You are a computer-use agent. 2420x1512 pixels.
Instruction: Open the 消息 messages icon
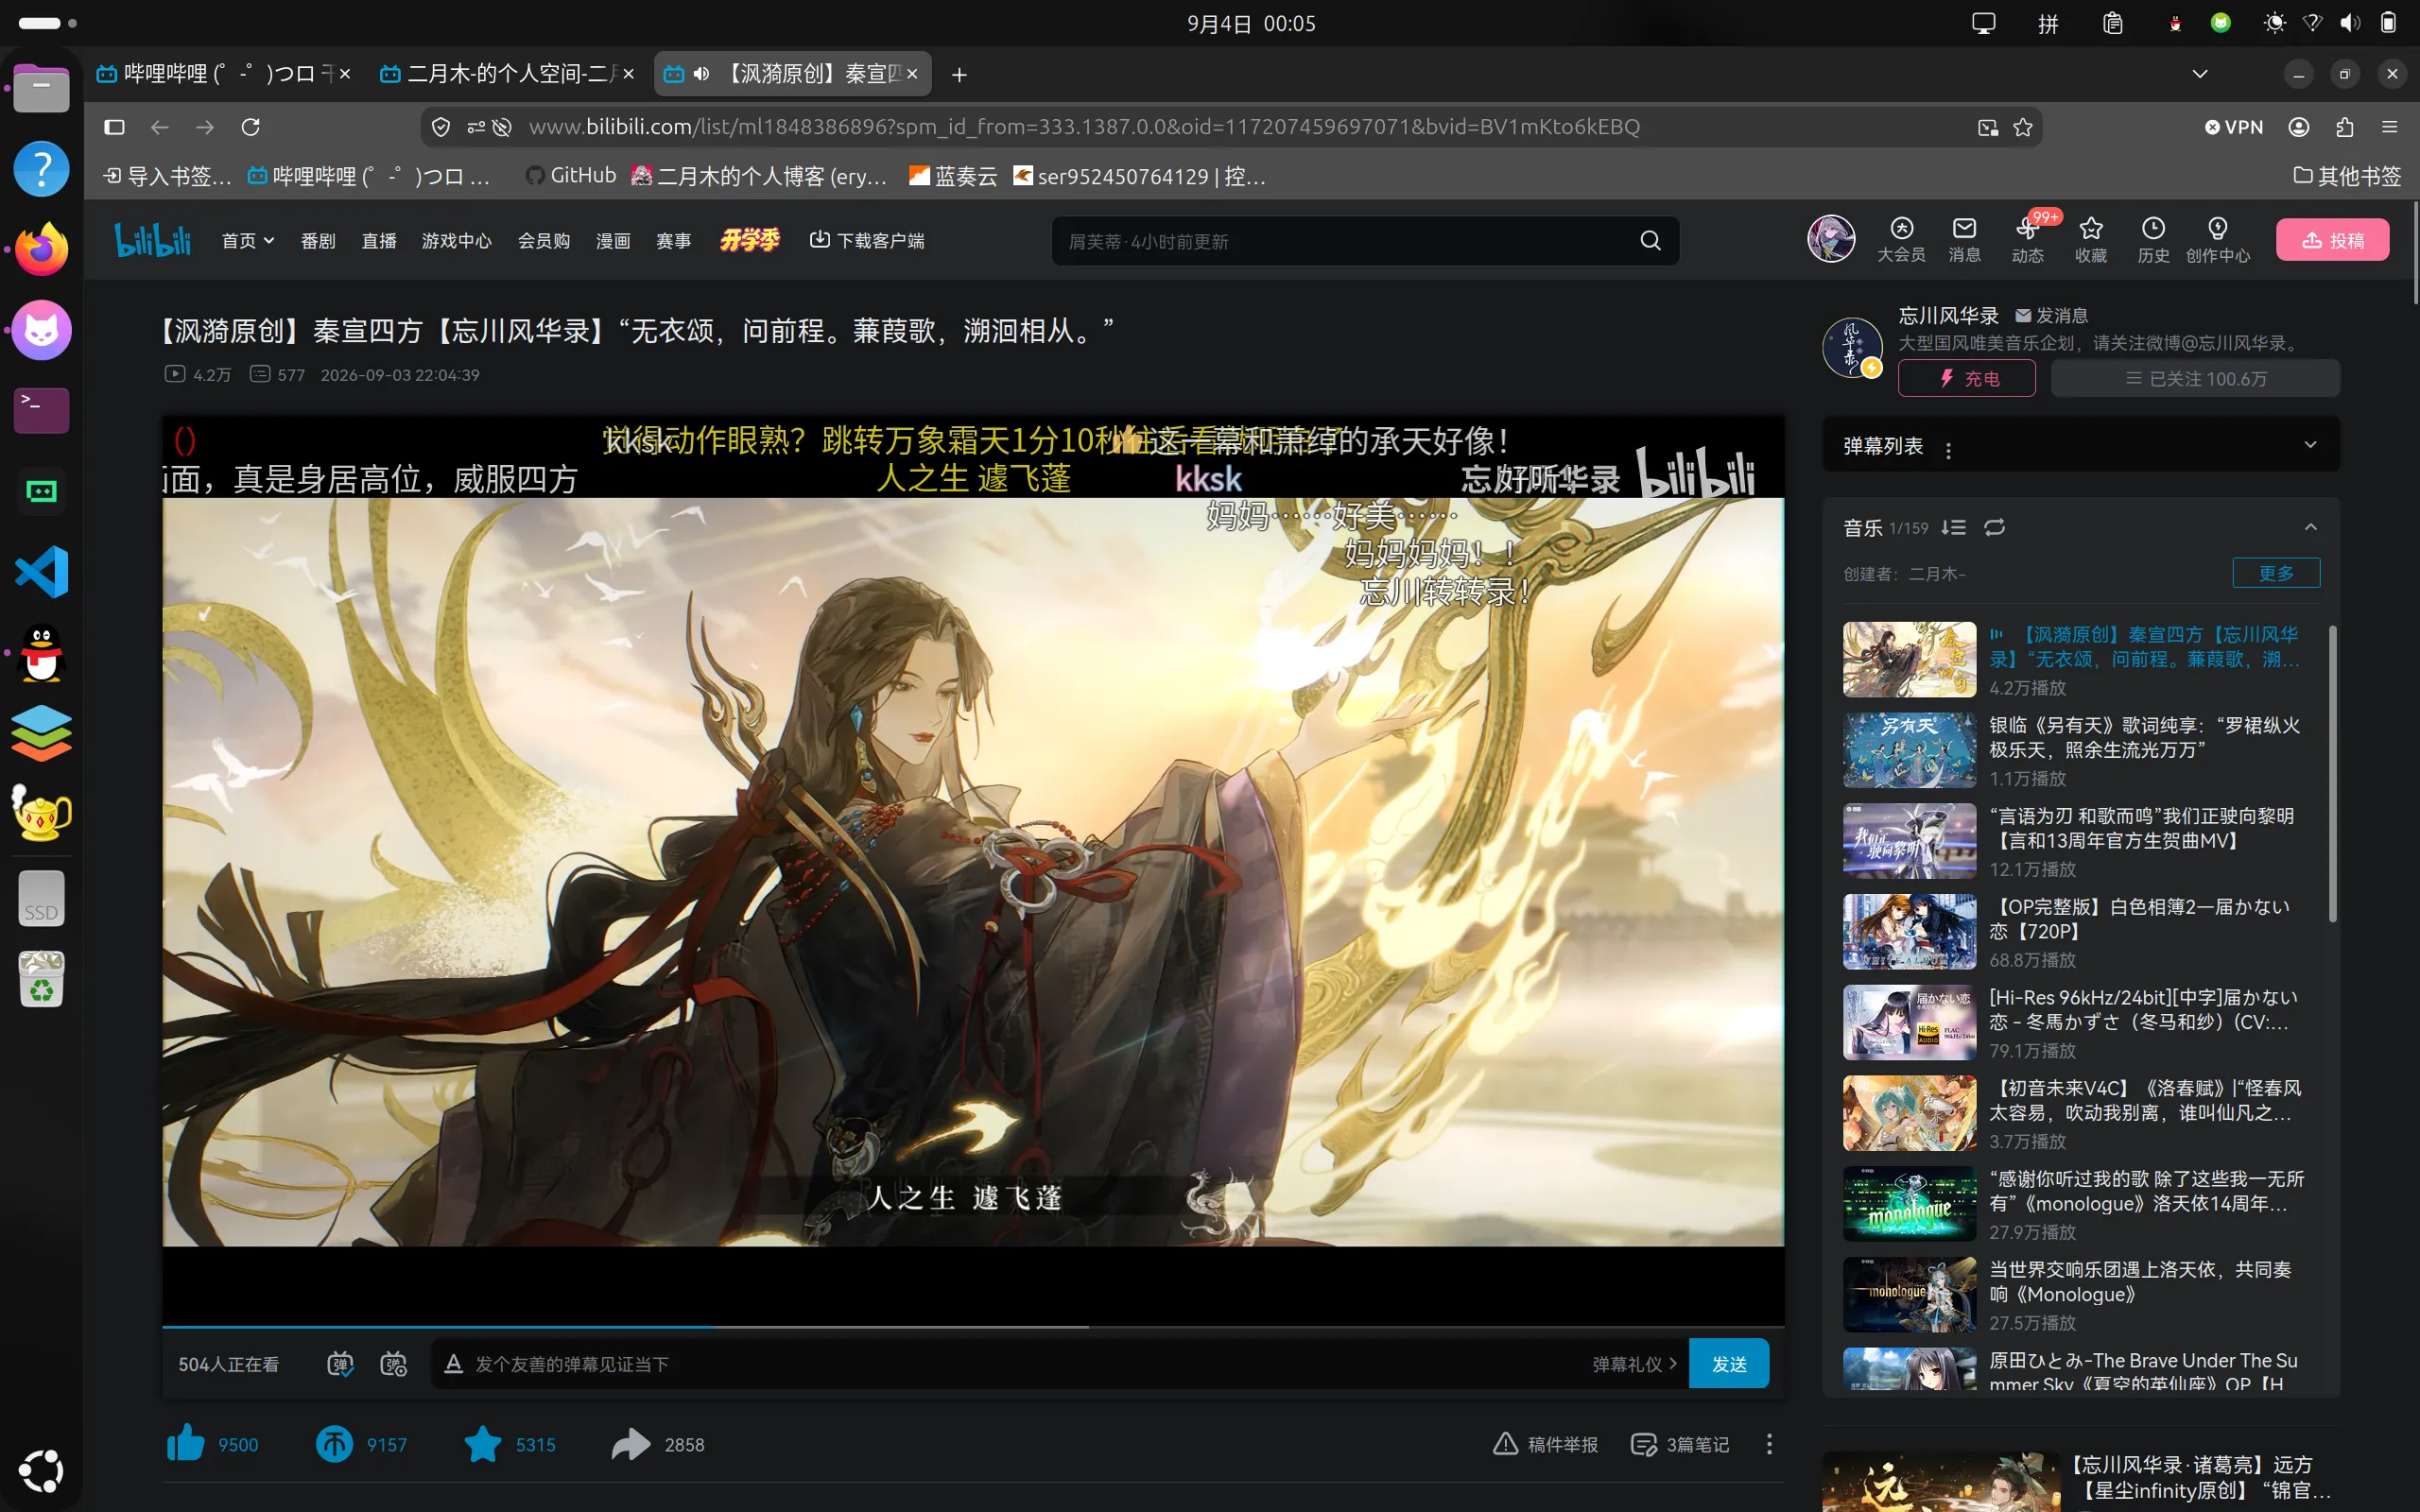point(1964,240)
